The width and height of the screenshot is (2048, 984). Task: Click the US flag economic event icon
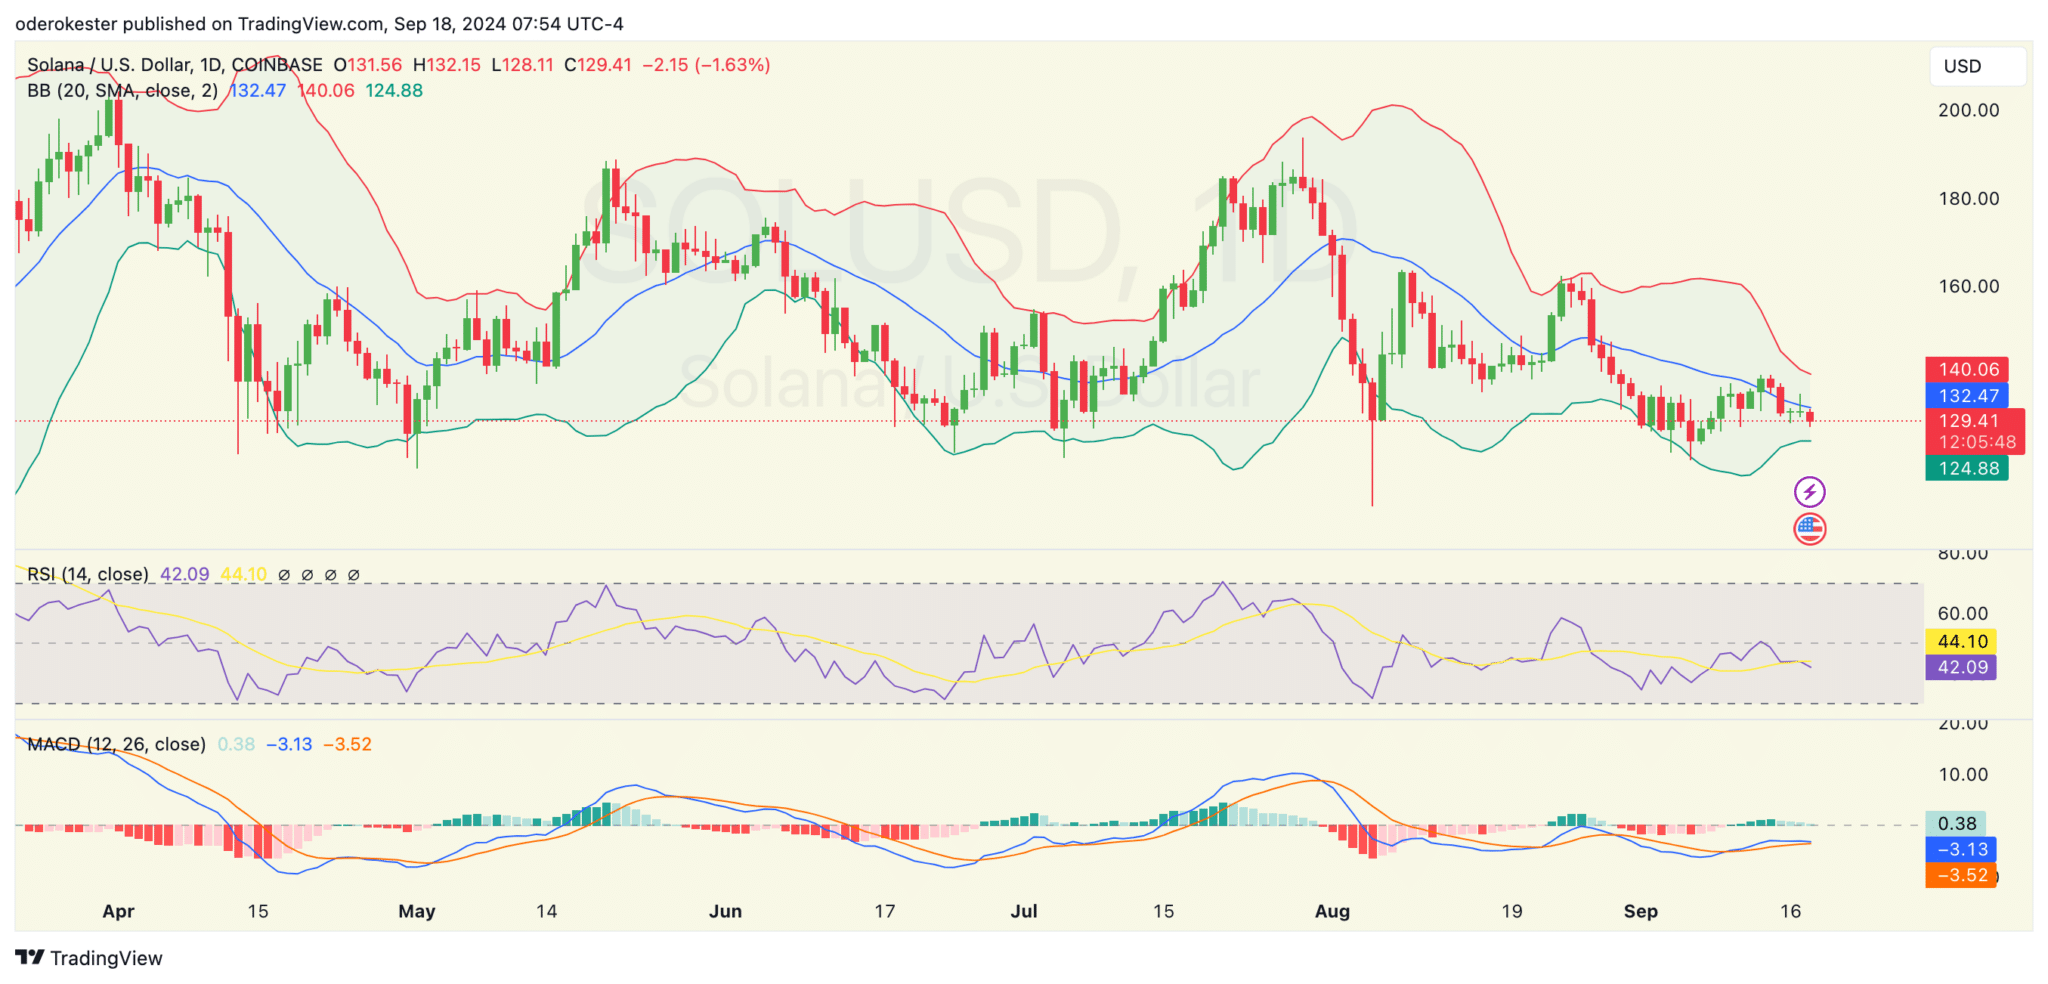pyautogui.click(x=1809, y=529)
